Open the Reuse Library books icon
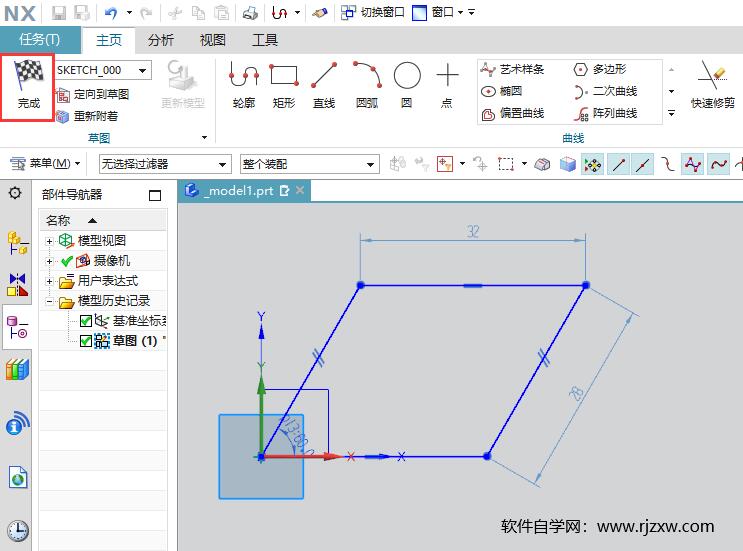The height and width of the screenshot is (551, 743). coord(17,370)
